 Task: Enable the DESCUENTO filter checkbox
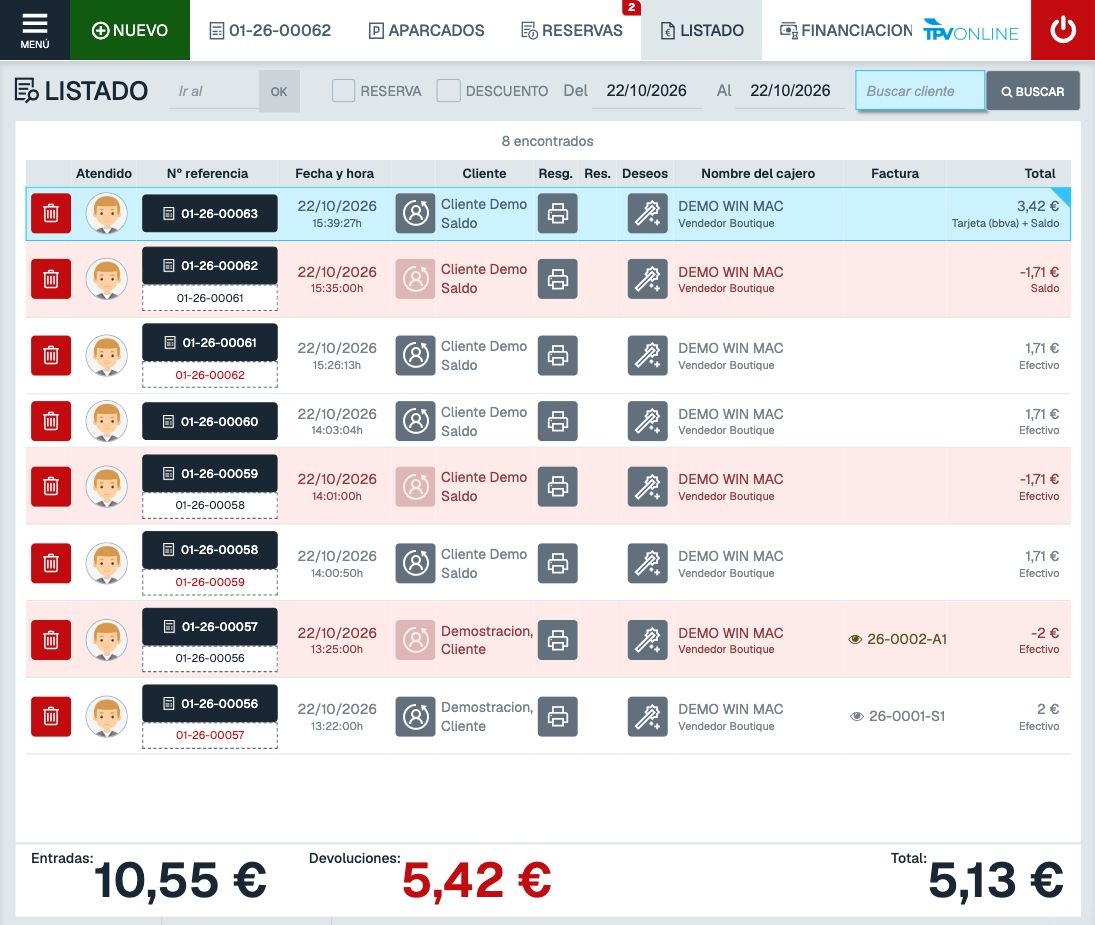(x=448, y=91)
